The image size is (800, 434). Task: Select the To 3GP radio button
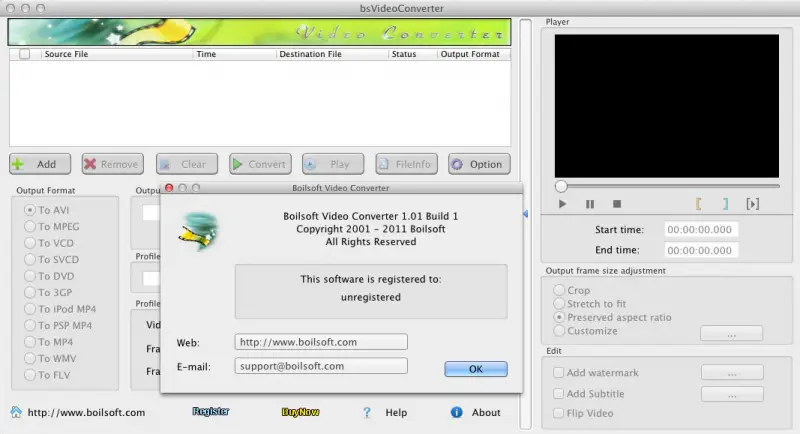[30, 292]
